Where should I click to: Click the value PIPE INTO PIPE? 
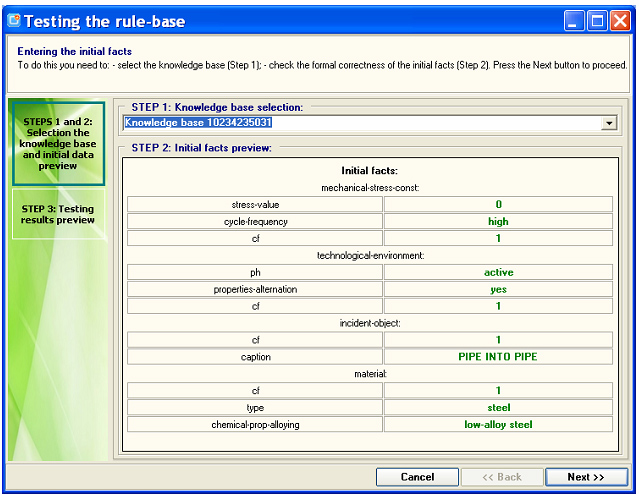pos(498,356)
